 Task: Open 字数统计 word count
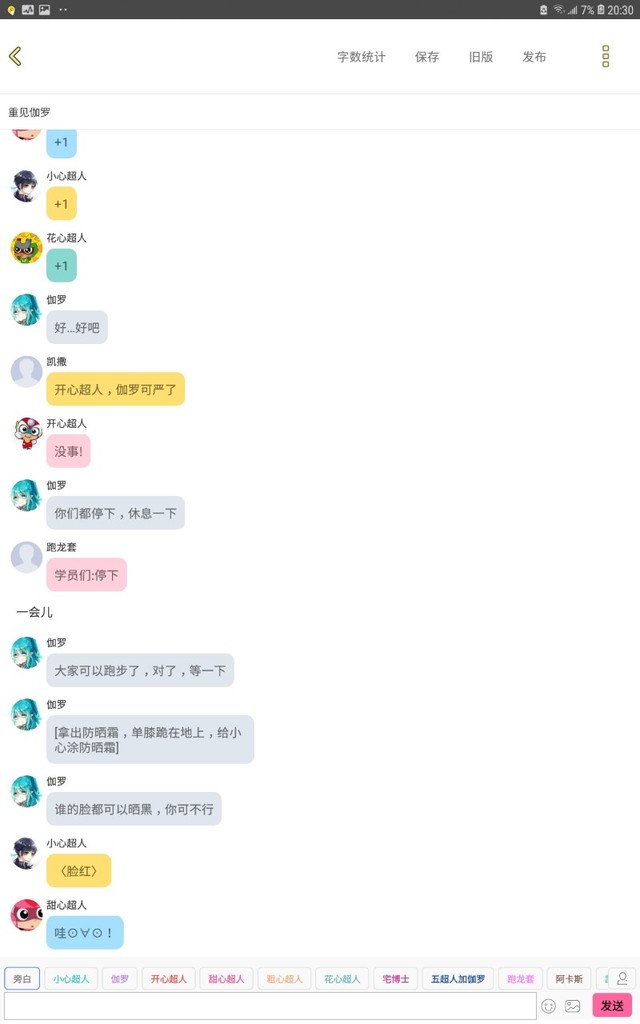coord(361,57)
